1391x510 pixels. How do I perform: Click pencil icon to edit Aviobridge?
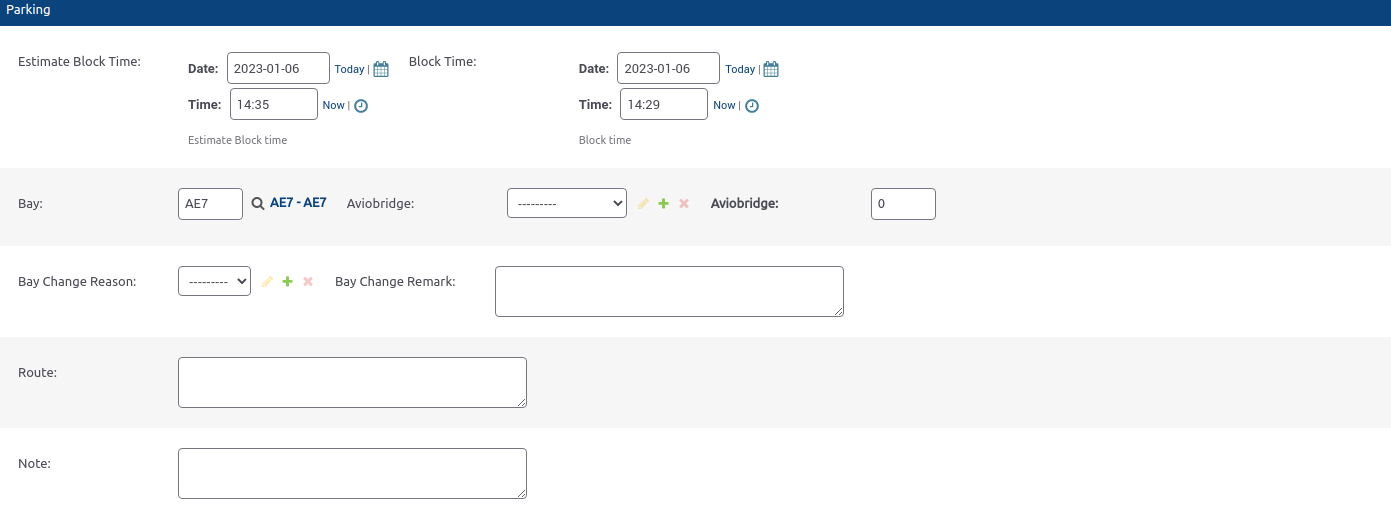643,203
